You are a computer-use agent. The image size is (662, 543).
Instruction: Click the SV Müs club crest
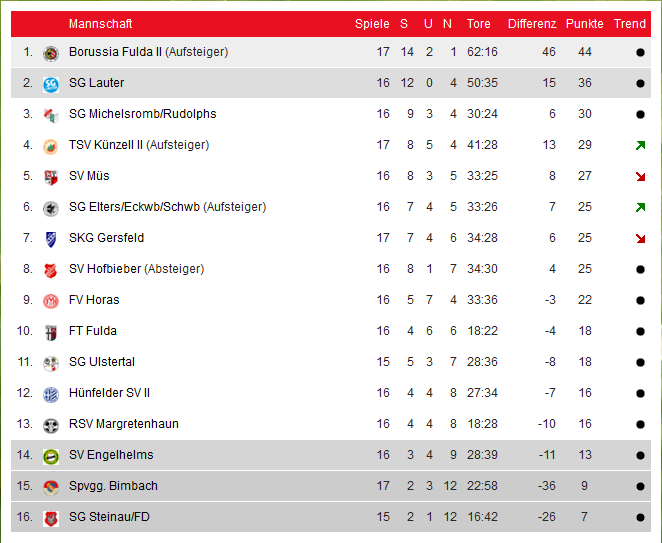coord(51,177)
